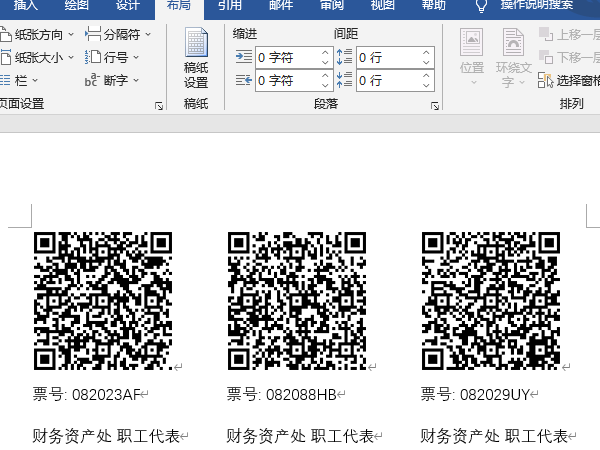The image size is (600, 450).
Task: Open the 选择窗格 selection pane
Action: (x=569, y=80)
